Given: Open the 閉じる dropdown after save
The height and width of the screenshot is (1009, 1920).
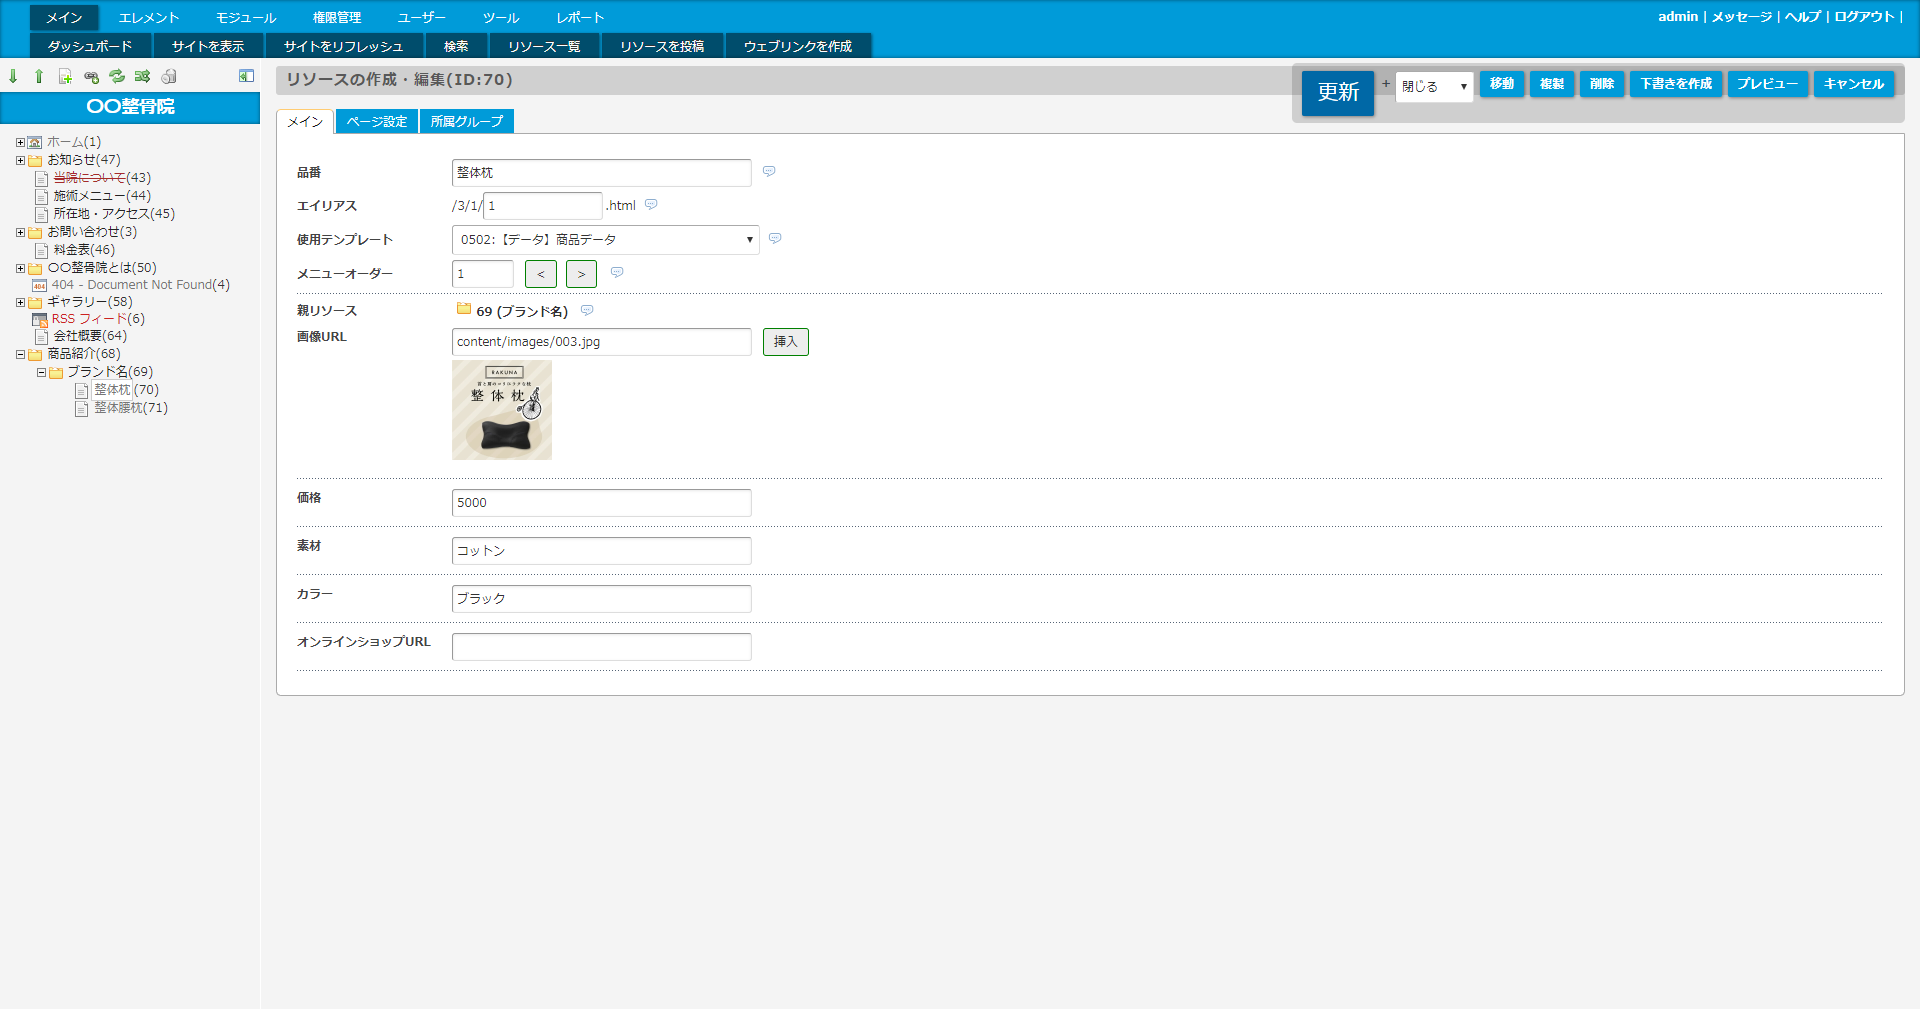Looking at the screenshot, I should [1434, 87].
